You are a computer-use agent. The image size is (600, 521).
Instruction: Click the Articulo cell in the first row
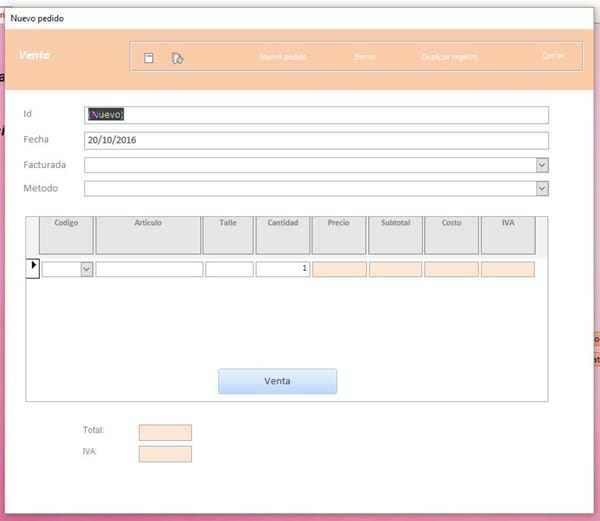(x=149, y=269)
